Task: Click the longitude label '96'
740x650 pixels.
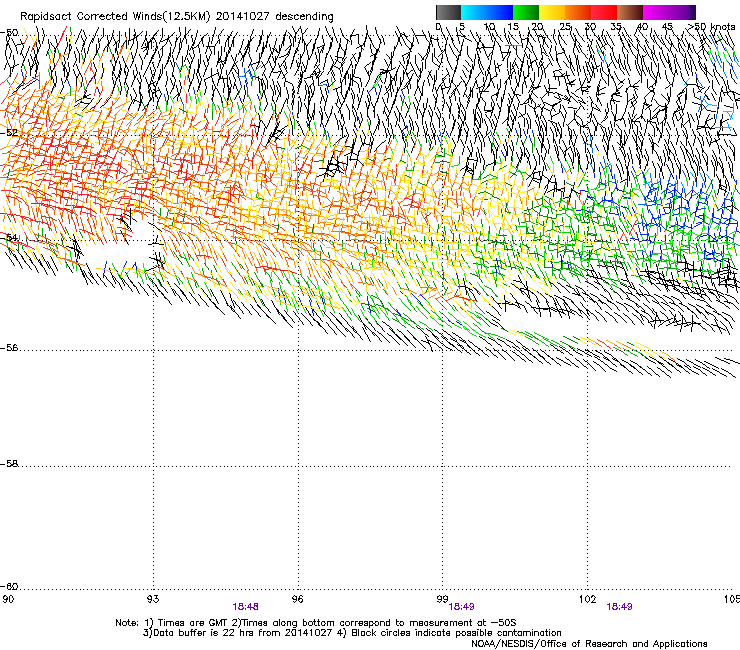Action: [298, 599]
